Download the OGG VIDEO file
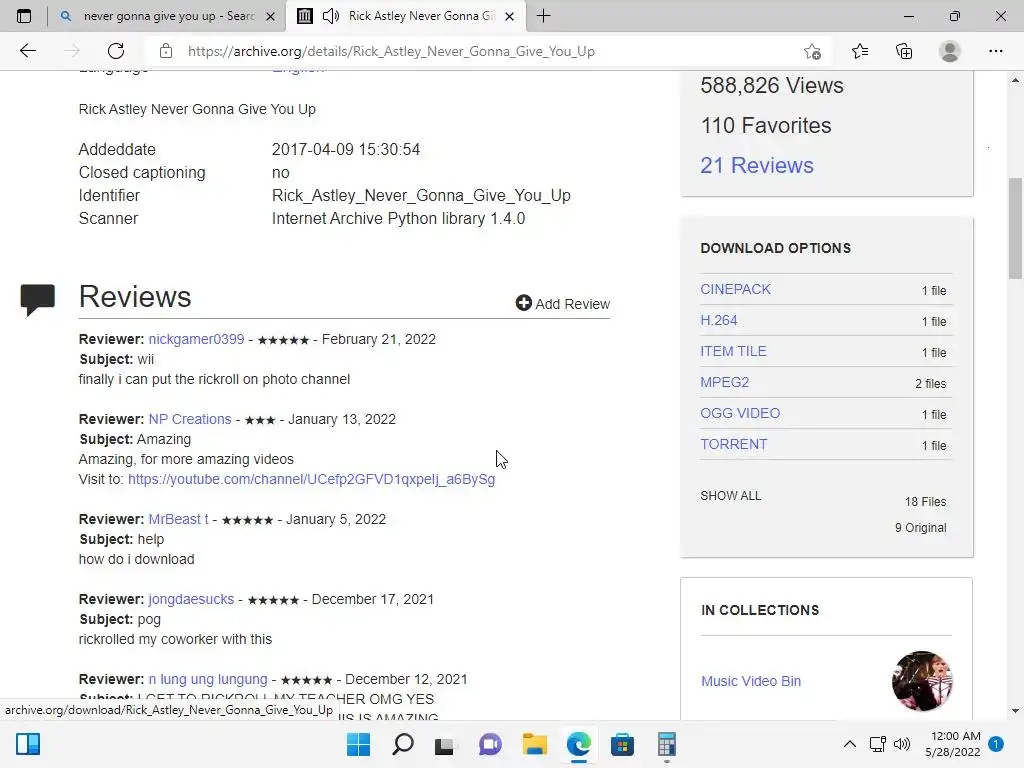The width and height of the screenshot is (1024, 768). tap(740, 413)
